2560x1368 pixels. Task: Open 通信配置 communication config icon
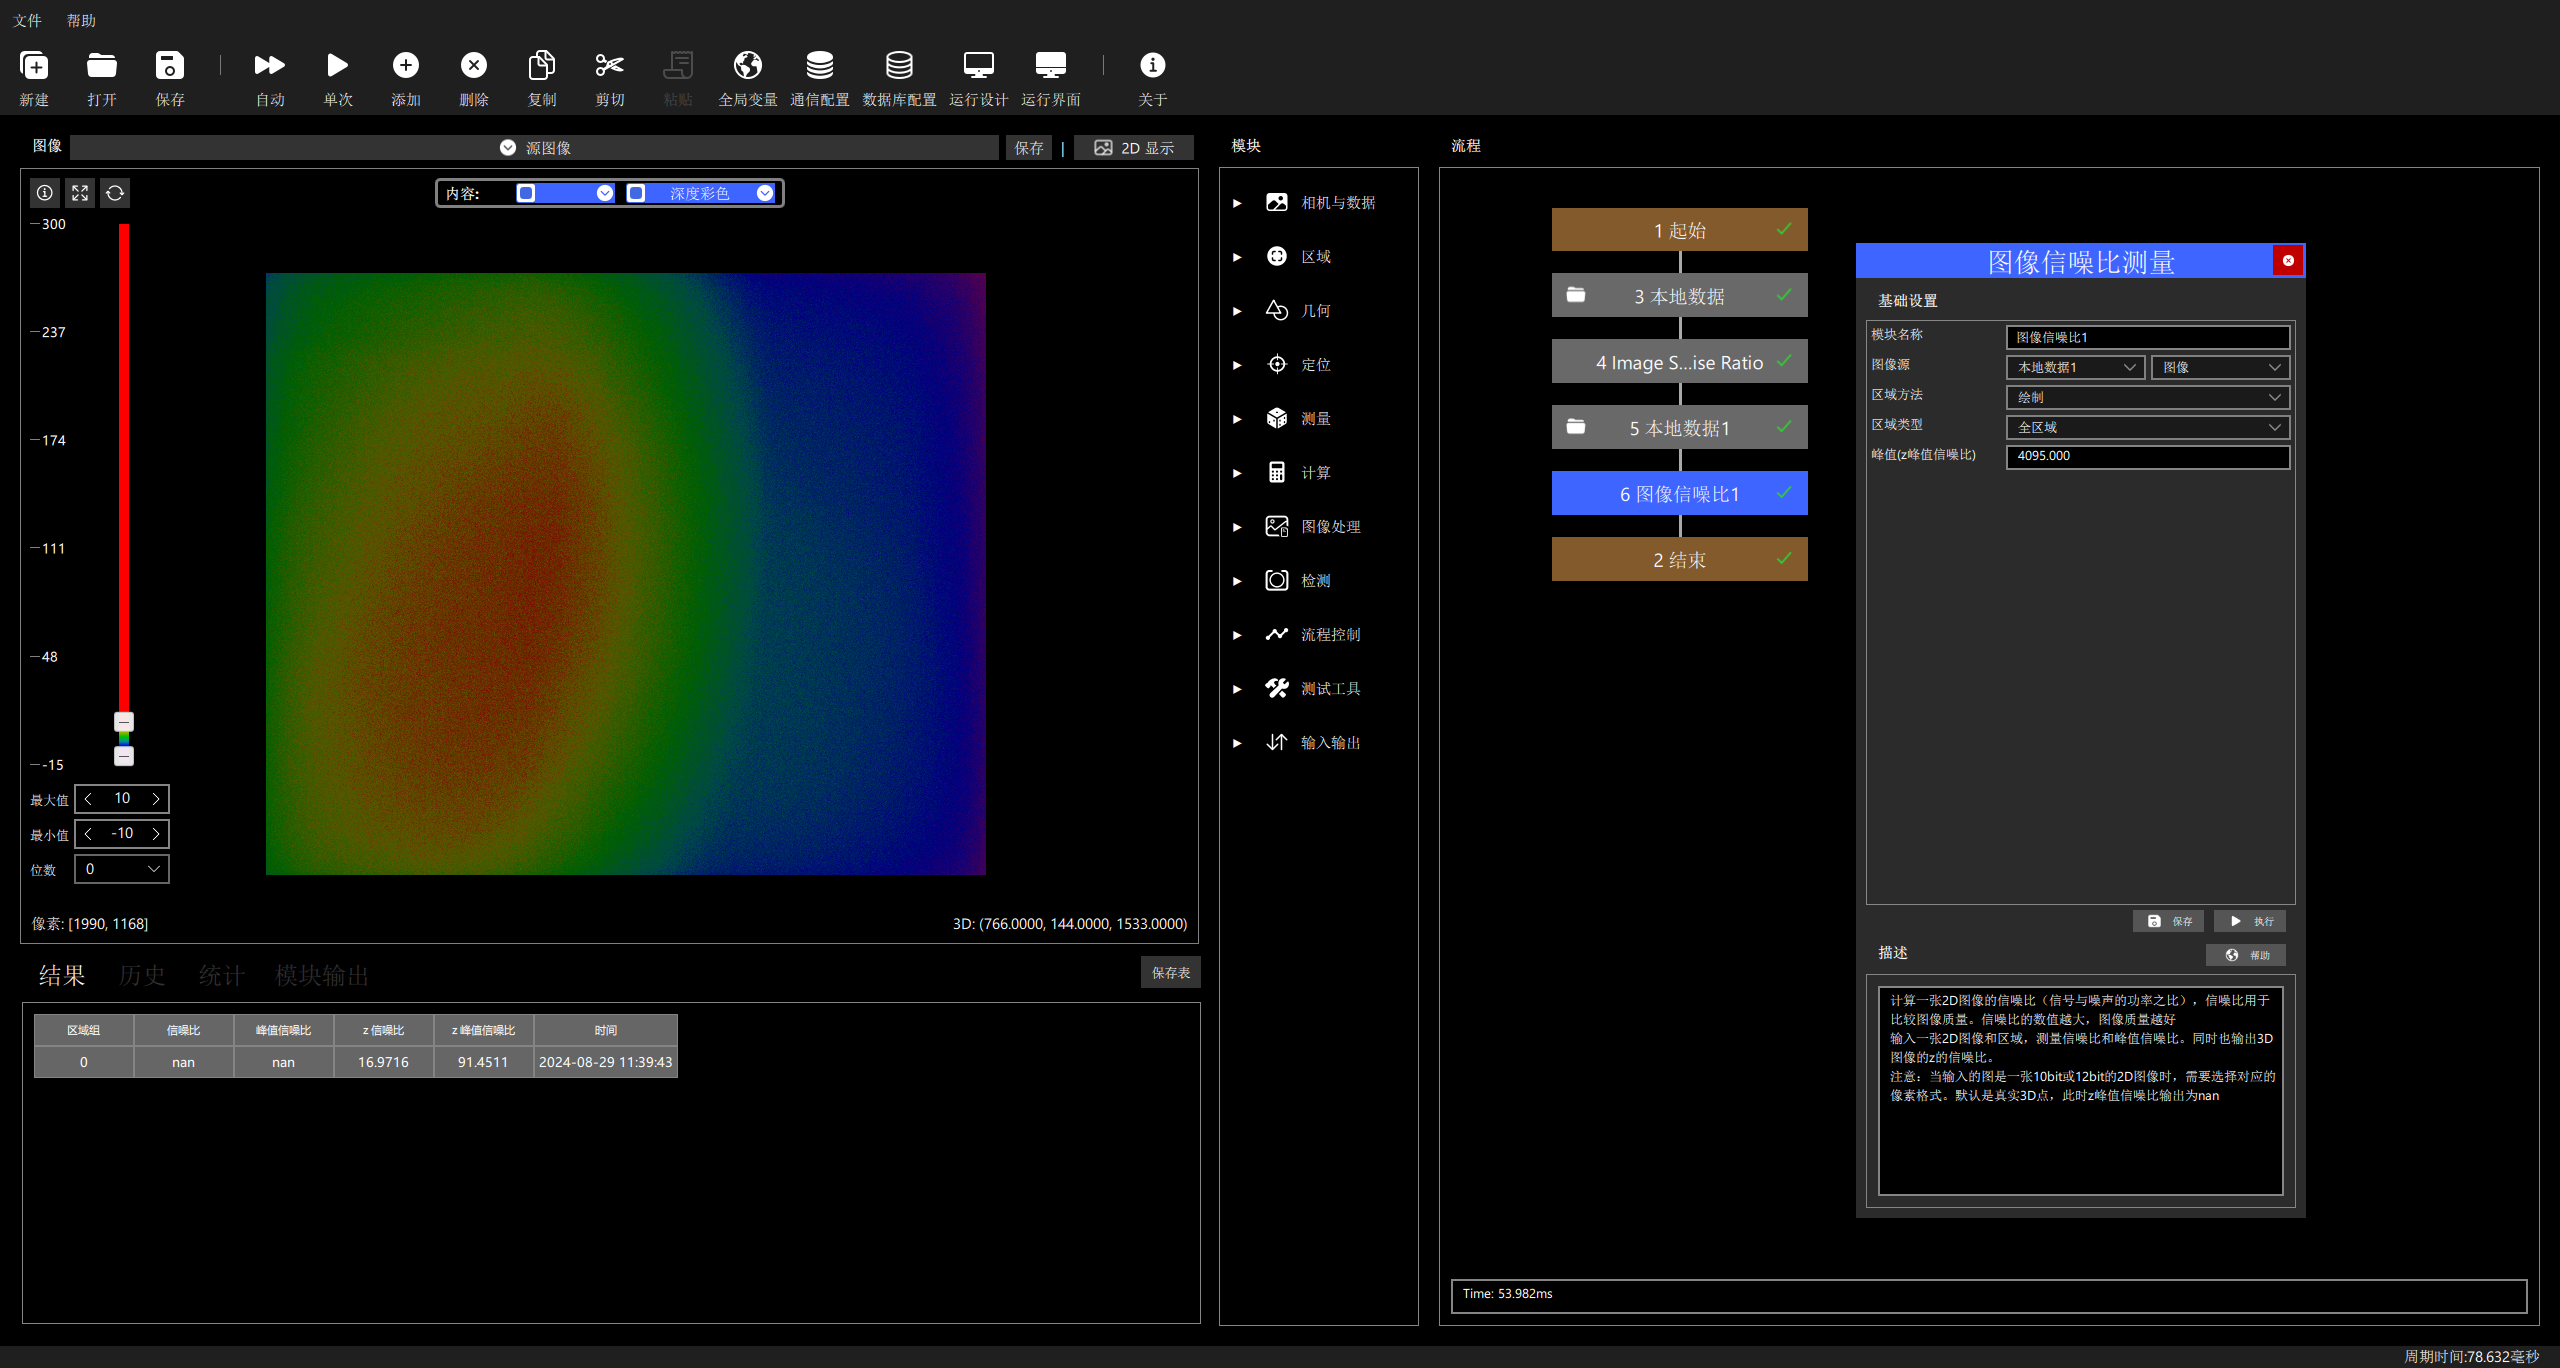(x=820, y=66)
